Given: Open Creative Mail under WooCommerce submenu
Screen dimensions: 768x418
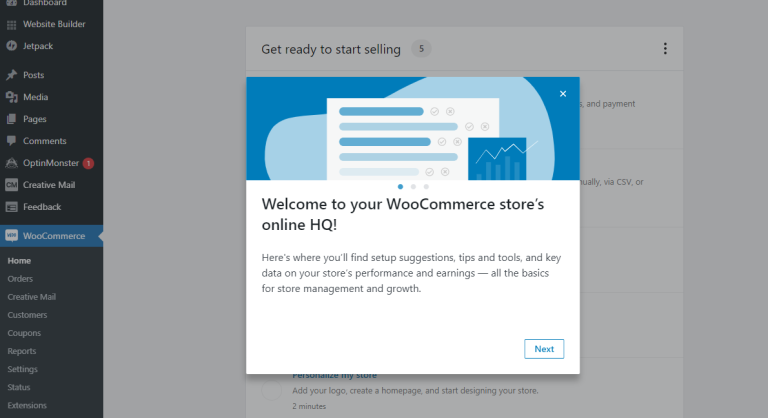Looking at the screenshot, I should pyautogui.click(x=31, y=297).
